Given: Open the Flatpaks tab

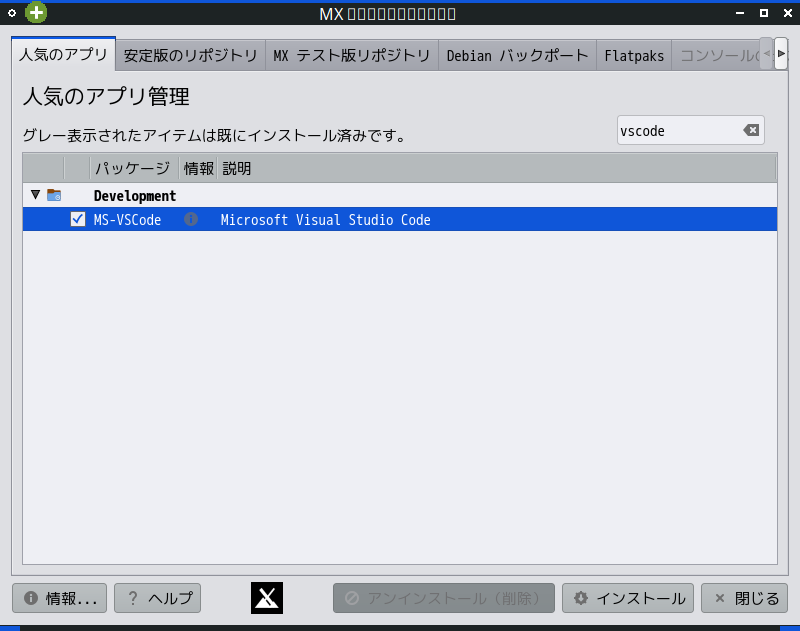Looking at the screenshot, I should pos(634,56).
